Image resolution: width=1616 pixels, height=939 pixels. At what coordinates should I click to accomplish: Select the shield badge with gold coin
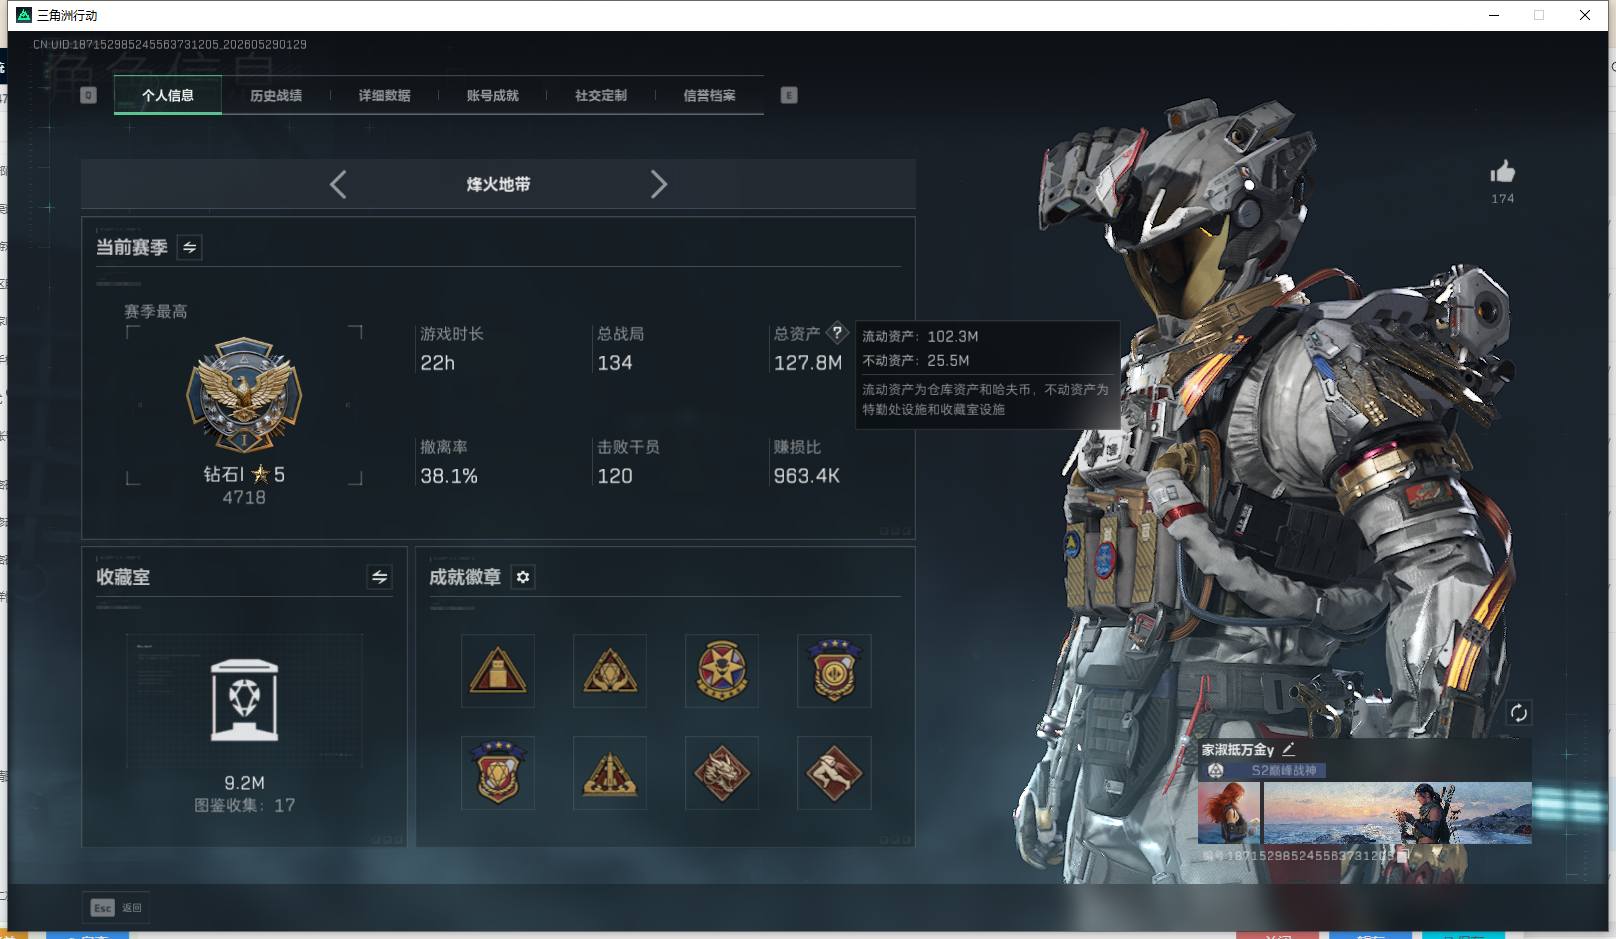(834, 671)
